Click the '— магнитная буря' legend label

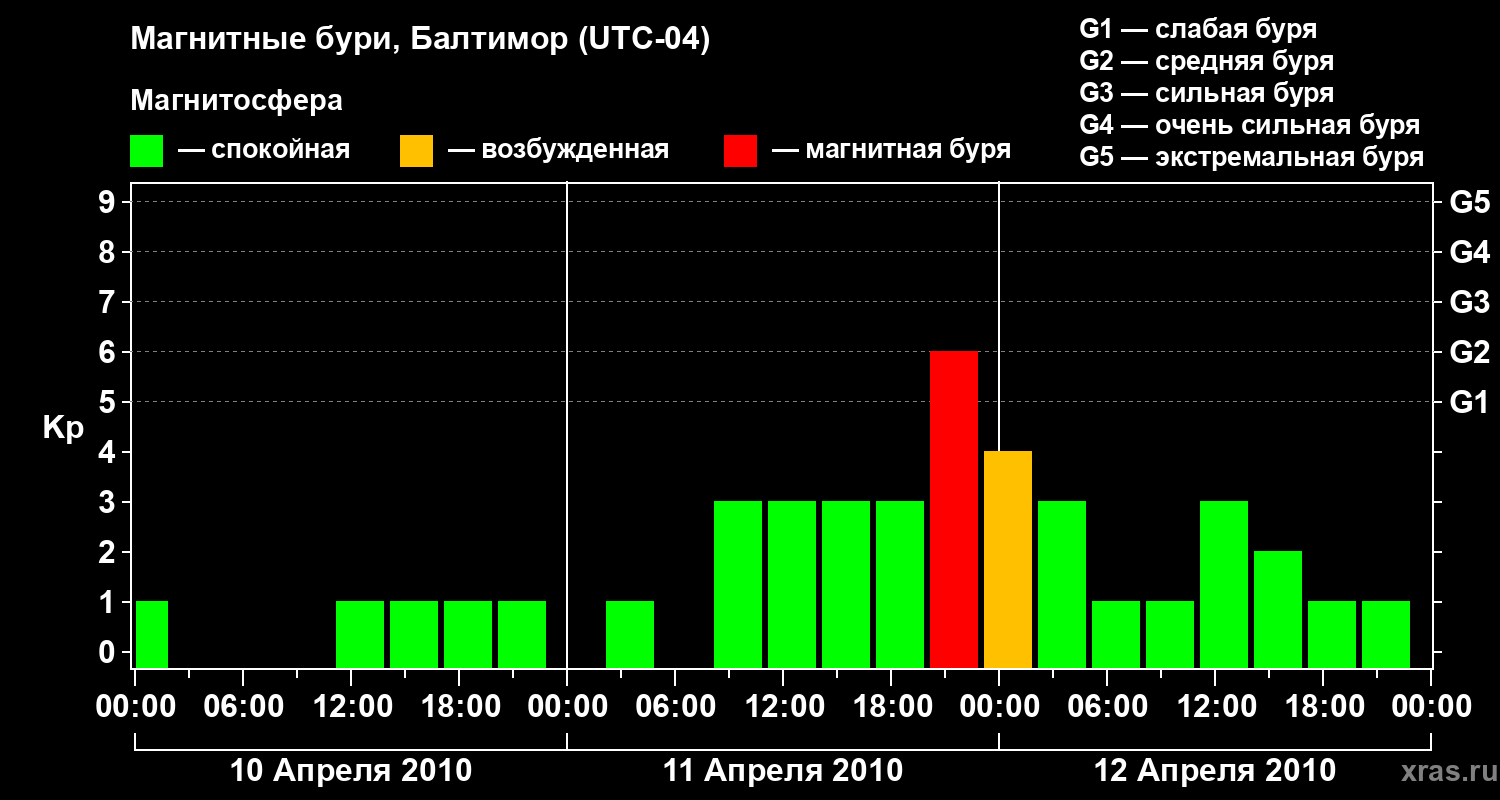[891, 151]
